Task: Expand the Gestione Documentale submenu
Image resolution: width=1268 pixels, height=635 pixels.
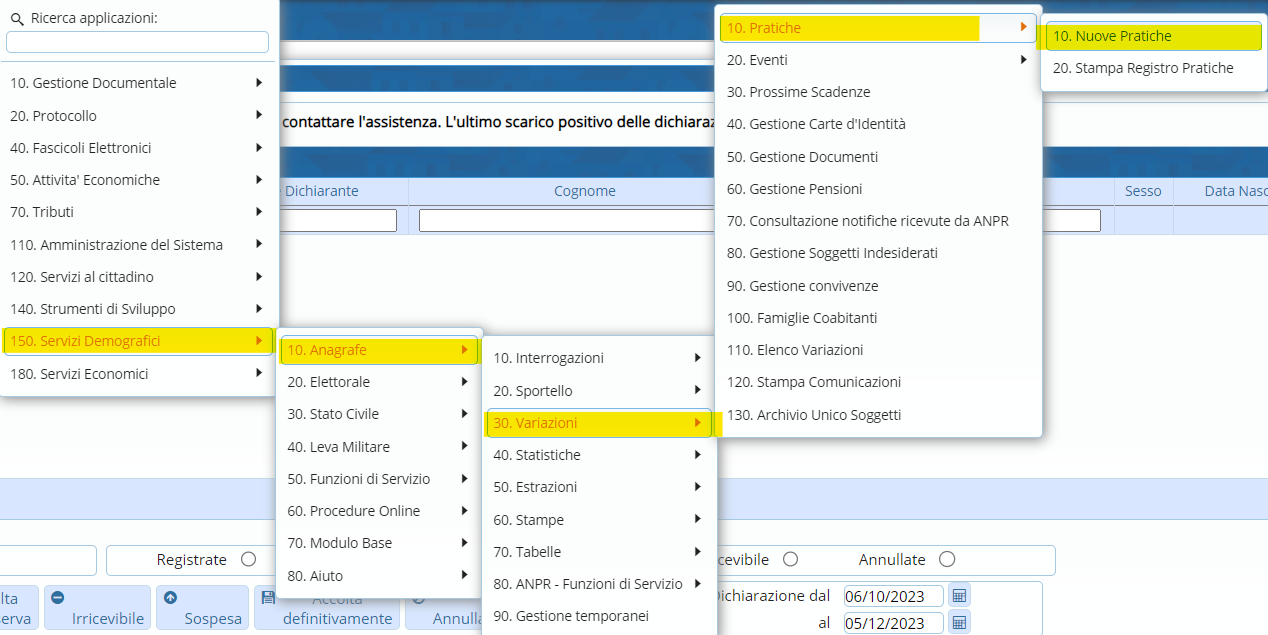Action: tap(259, 83)
